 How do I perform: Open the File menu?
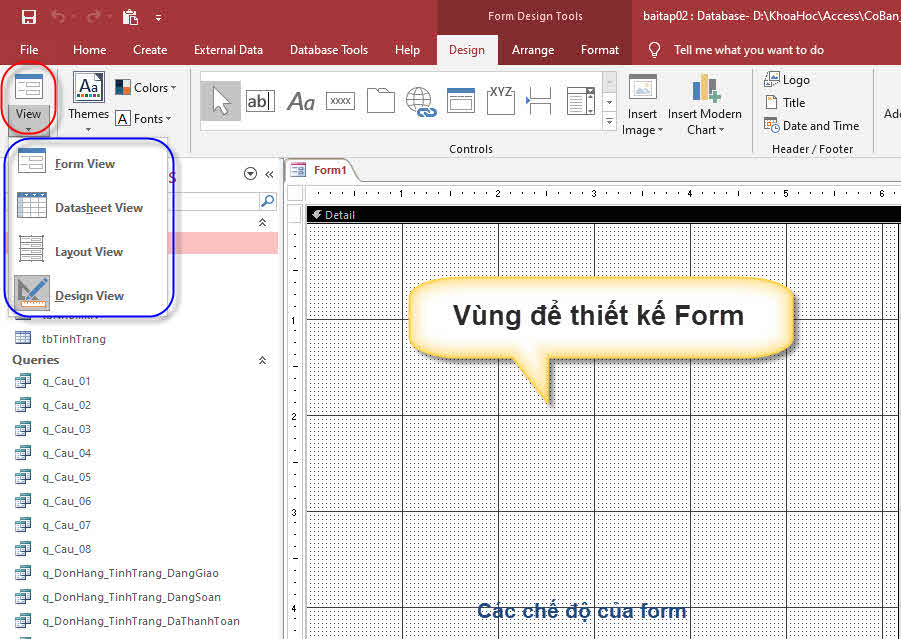[29, 50]
